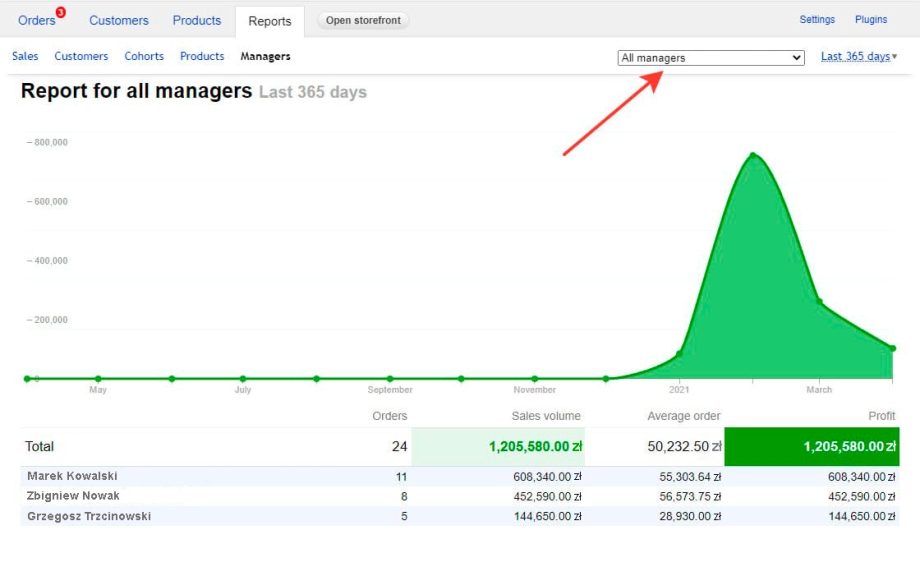Select the Marek Kowalski manager row

[x=72, y=476]
